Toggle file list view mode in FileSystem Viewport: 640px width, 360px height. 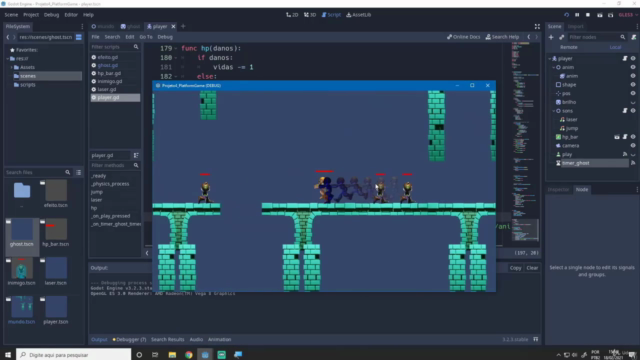pos(79,172)
